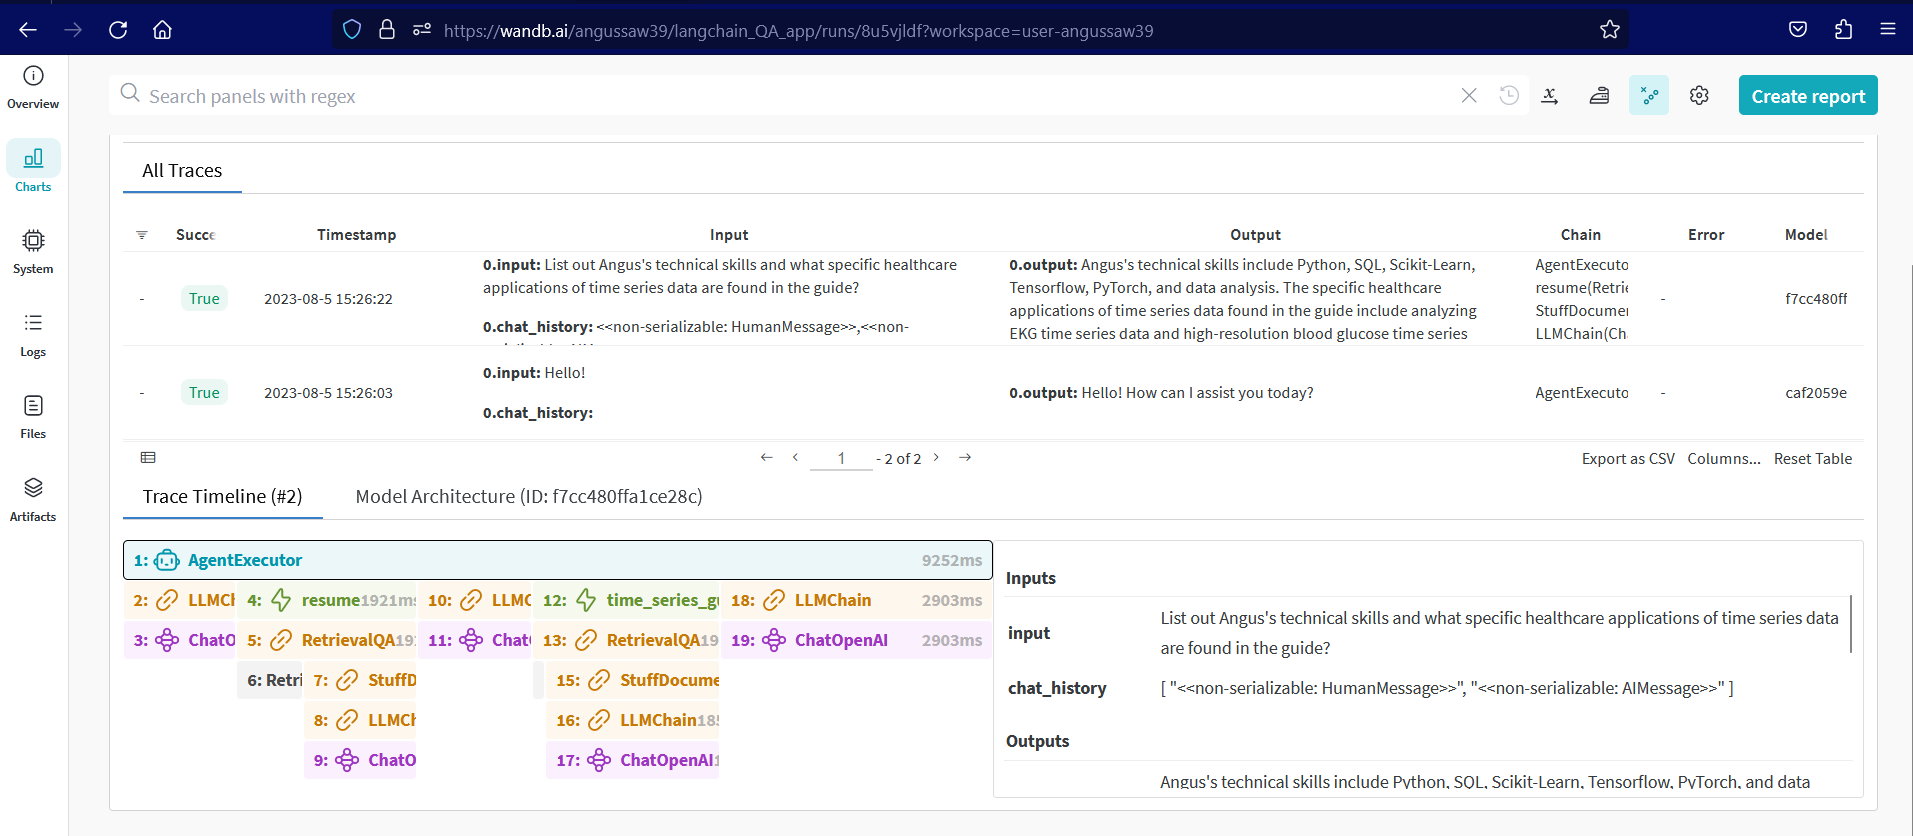This screenshot has height=836, width=1913.
Task: Select the 15: StuffDocuments timeline span
Action: point(633,680)
